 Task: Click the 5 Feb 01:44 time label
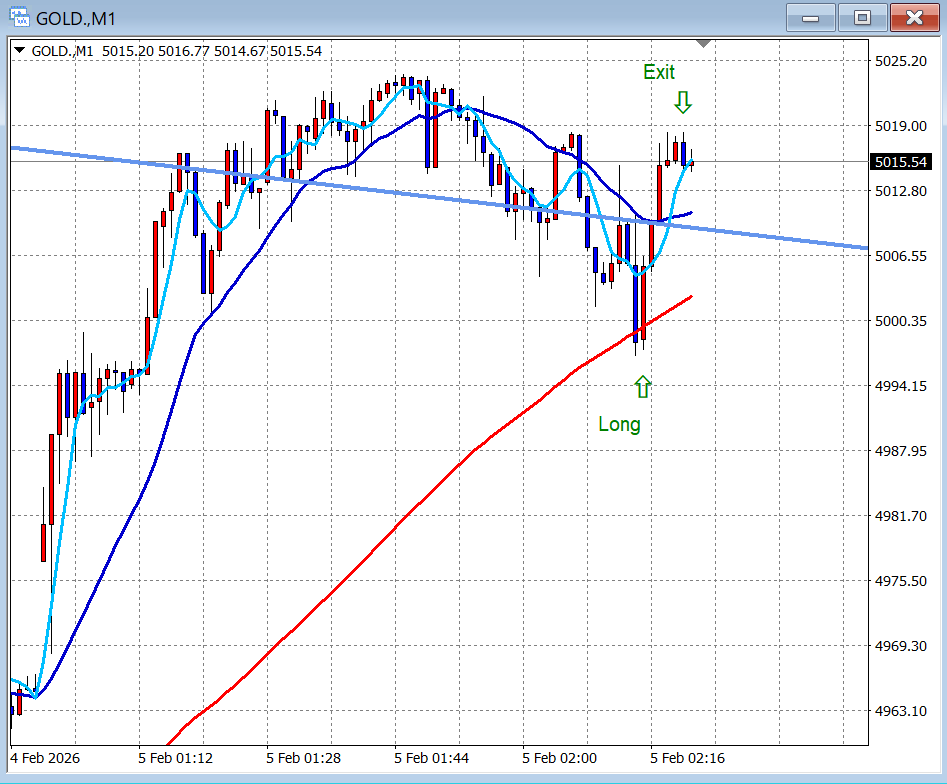point(431,758)
